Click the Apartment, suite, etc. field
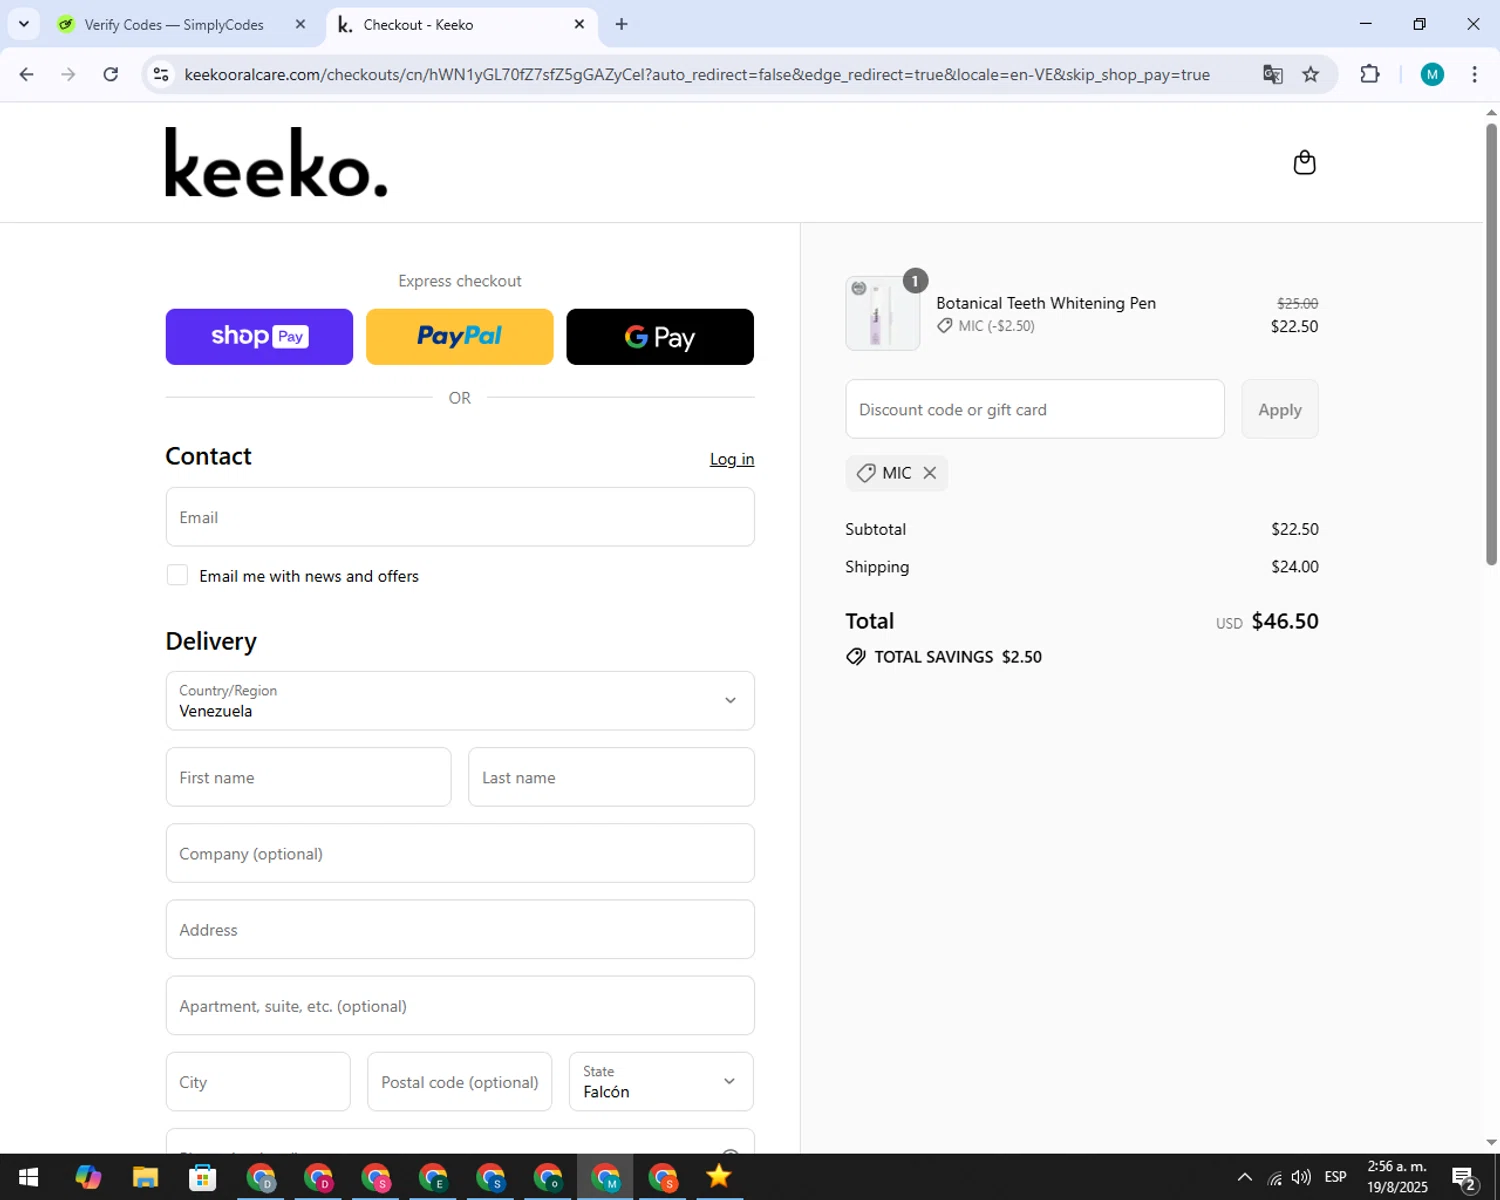Image resolution: width=1500 pixels, height=1200 pixels. 460,1005
